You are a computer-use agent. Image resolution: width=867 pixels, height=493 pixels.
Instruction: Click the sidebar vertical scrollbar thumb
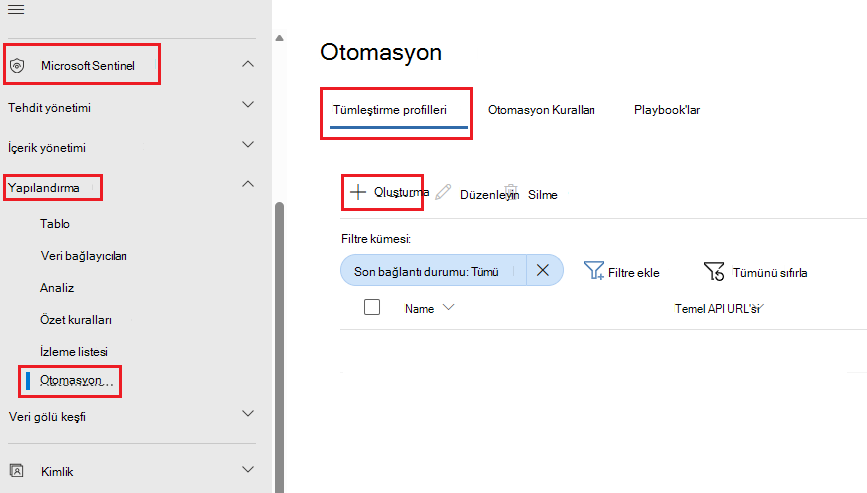pos(279,347)
